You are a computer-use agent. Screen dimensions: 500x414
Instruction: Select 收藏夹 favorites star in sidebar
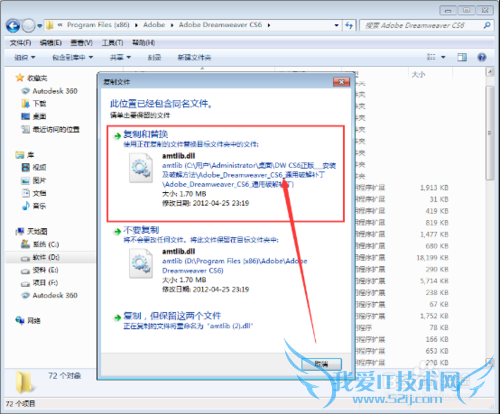coord(32,78)
